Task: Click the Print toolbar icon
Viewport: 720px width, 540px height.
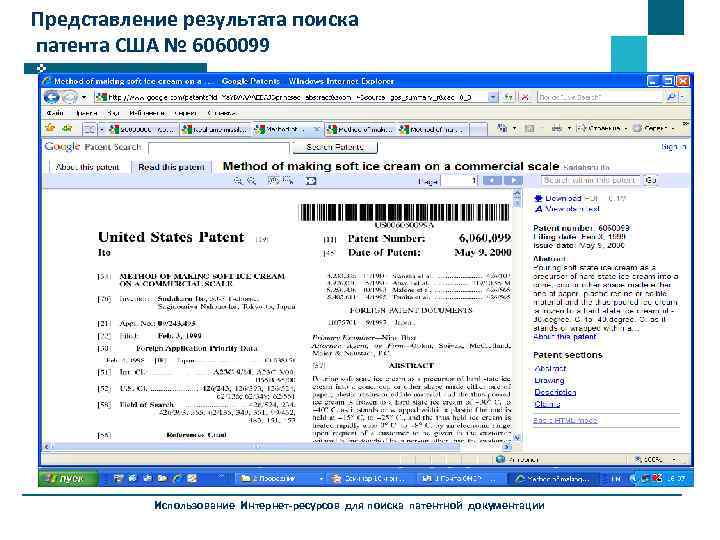Action: pos(557,129)
